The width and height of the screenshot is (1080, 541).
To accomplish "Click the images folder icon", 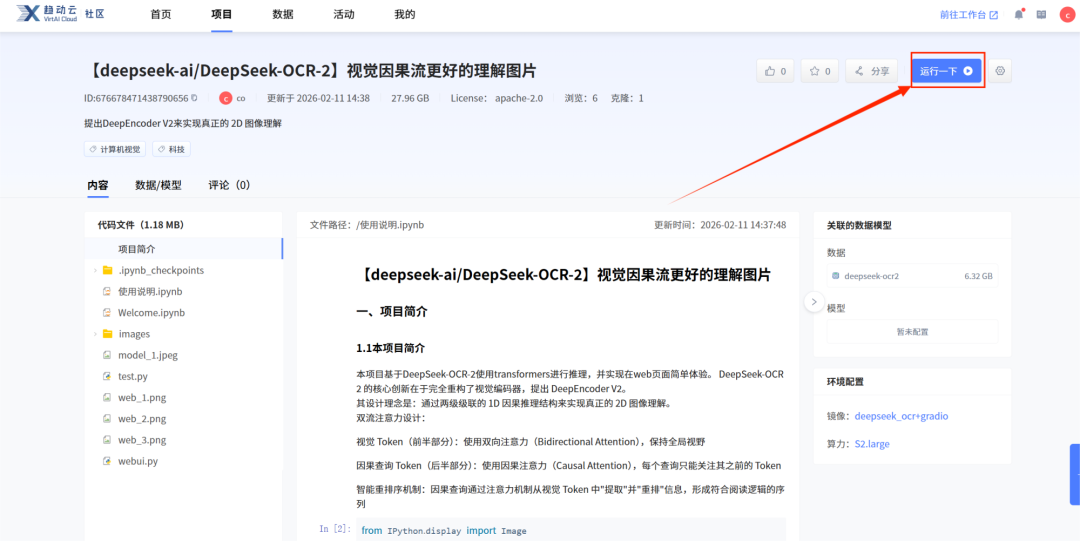I will 107,334.
